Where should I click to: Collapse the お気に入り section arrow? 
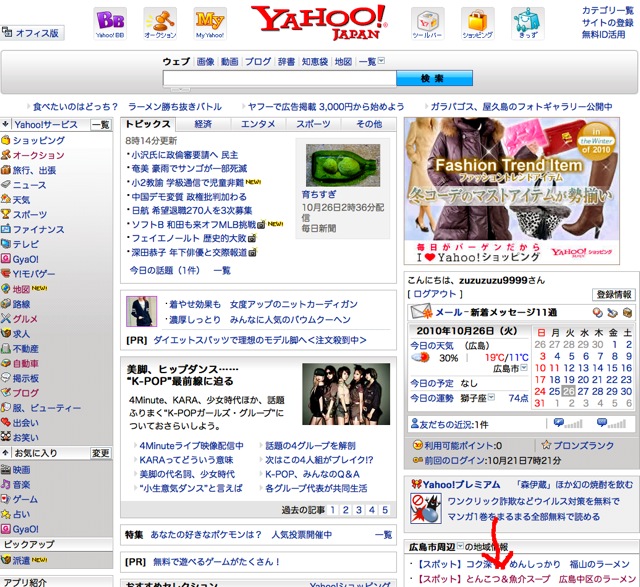tap(5, 453)
